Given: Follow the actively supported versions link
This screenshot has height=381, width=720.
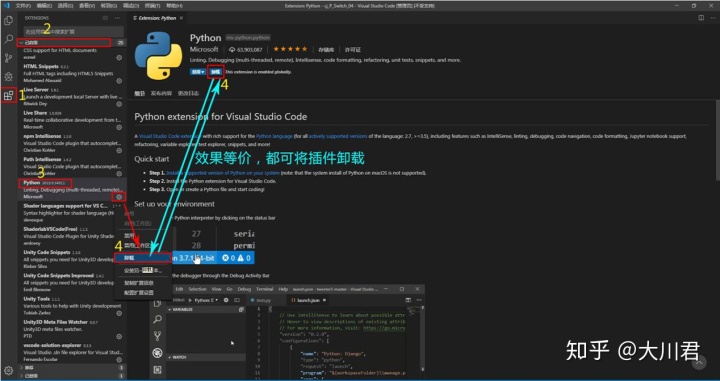Looking at the screenshot, I should [338, 136].
